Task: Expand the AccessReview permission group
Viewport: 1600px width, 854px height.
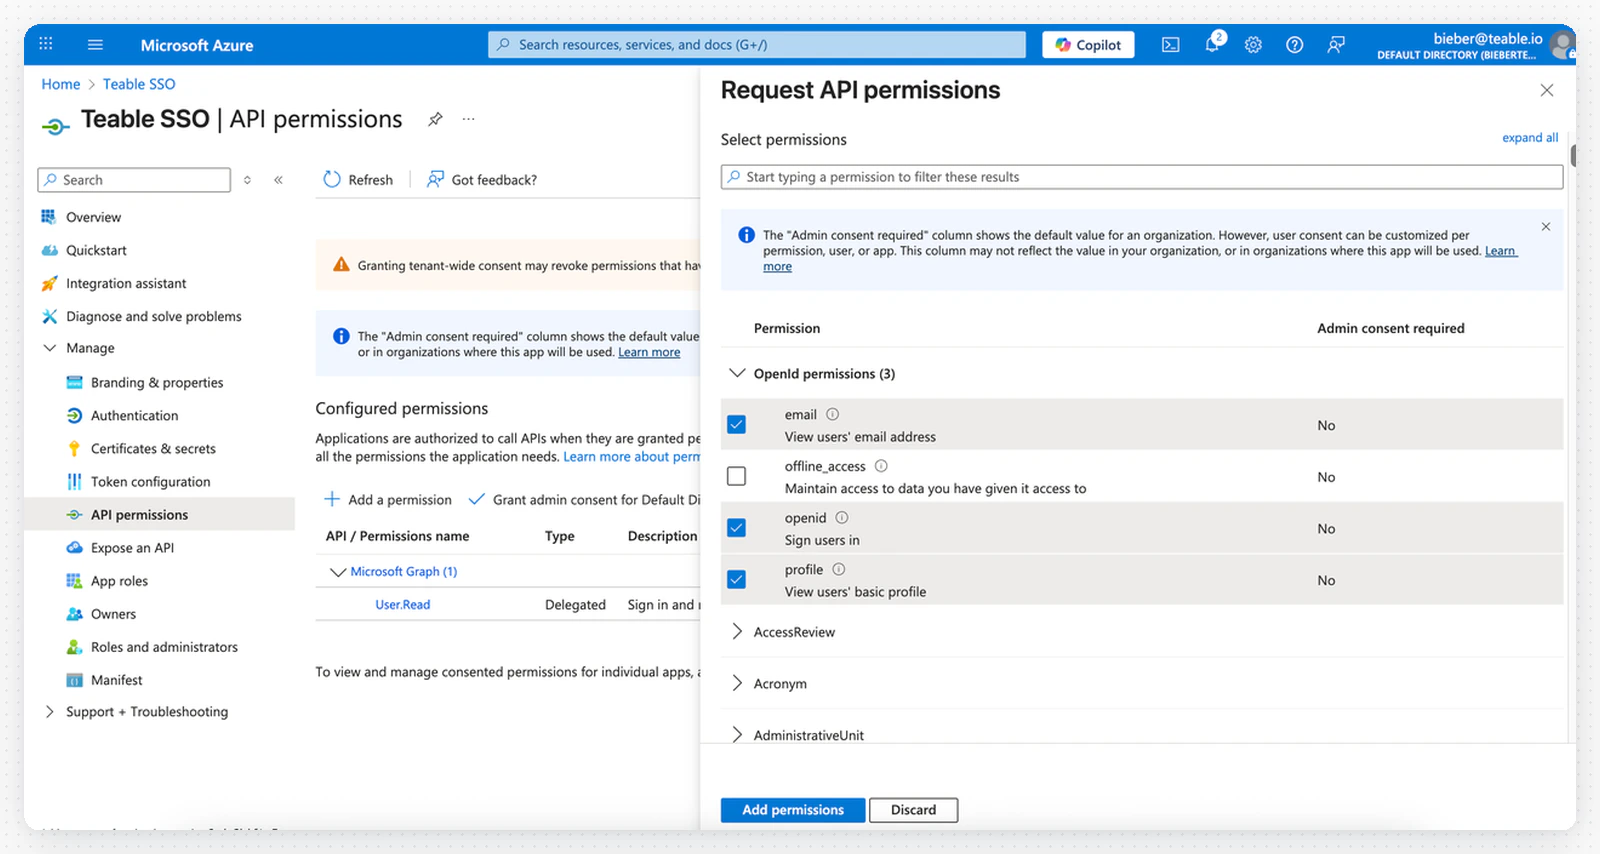Action: [737, 631]
